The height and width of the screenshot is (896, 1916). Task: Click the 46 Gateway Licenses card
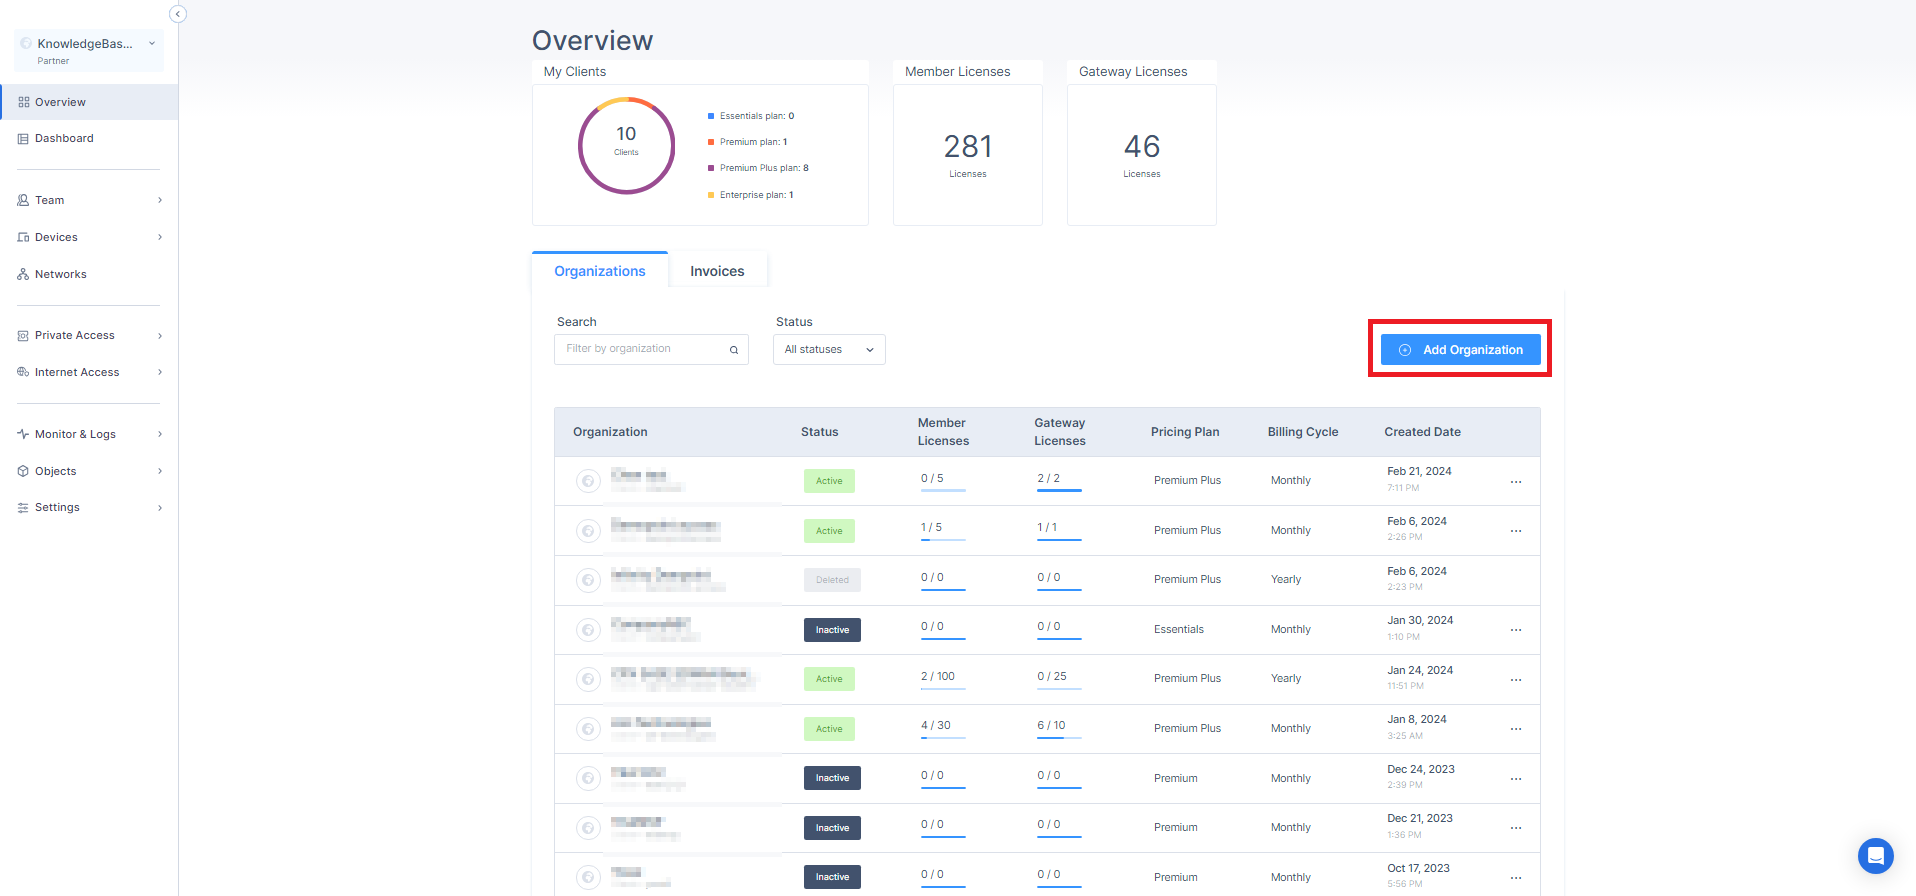pyautogui.click(x=1142, y=155)
